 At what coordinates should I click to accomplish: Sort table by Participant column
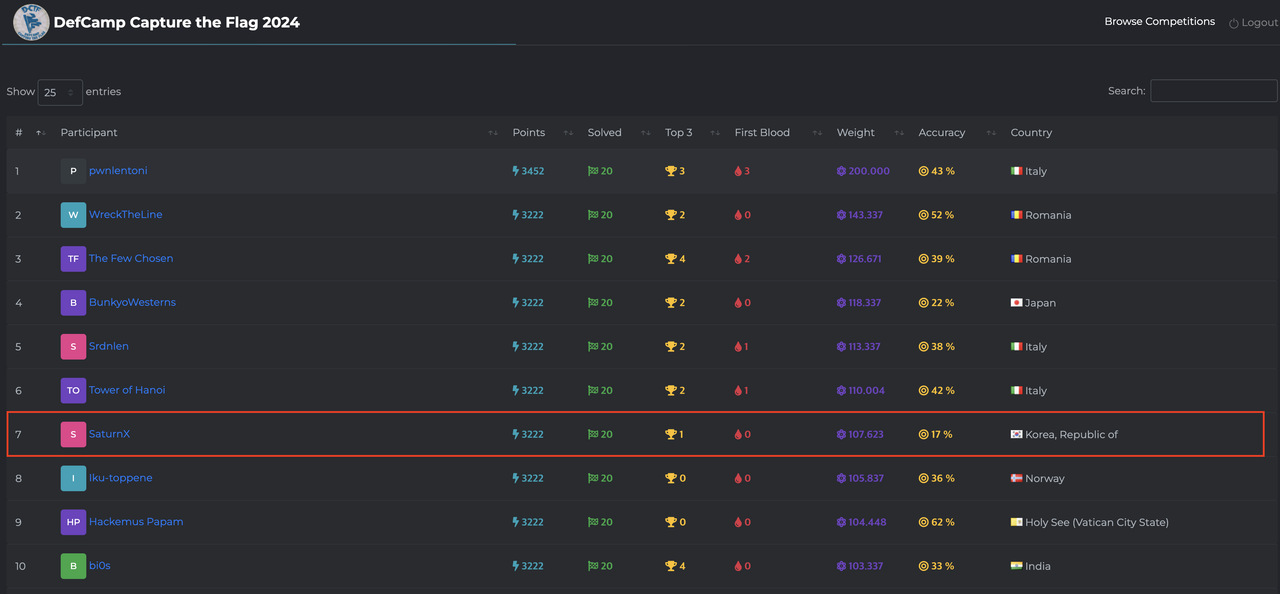click(x=279, y=133)
